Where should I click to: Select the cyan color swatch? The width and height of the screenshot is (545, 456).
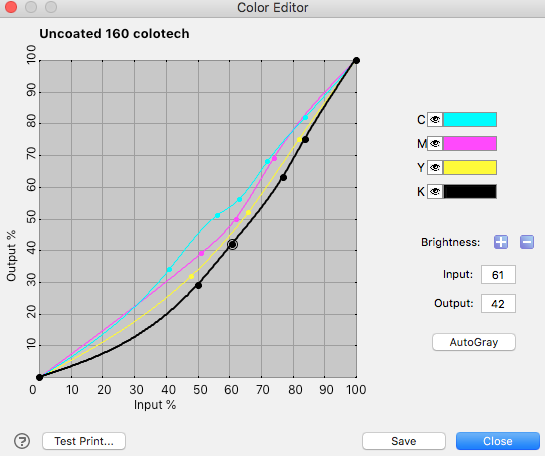[470, 120]
